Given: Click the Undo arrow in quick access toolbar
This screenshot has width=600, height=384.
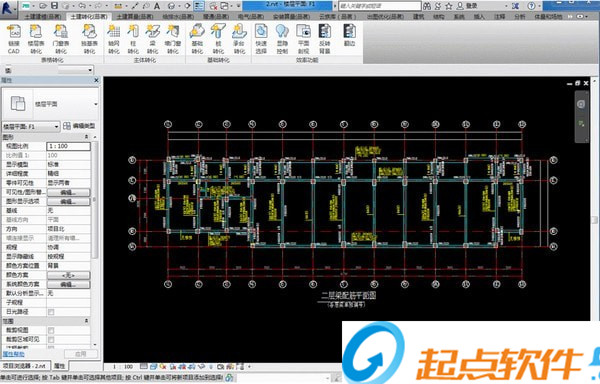Looking at the screenshot, I should (82, 6).
